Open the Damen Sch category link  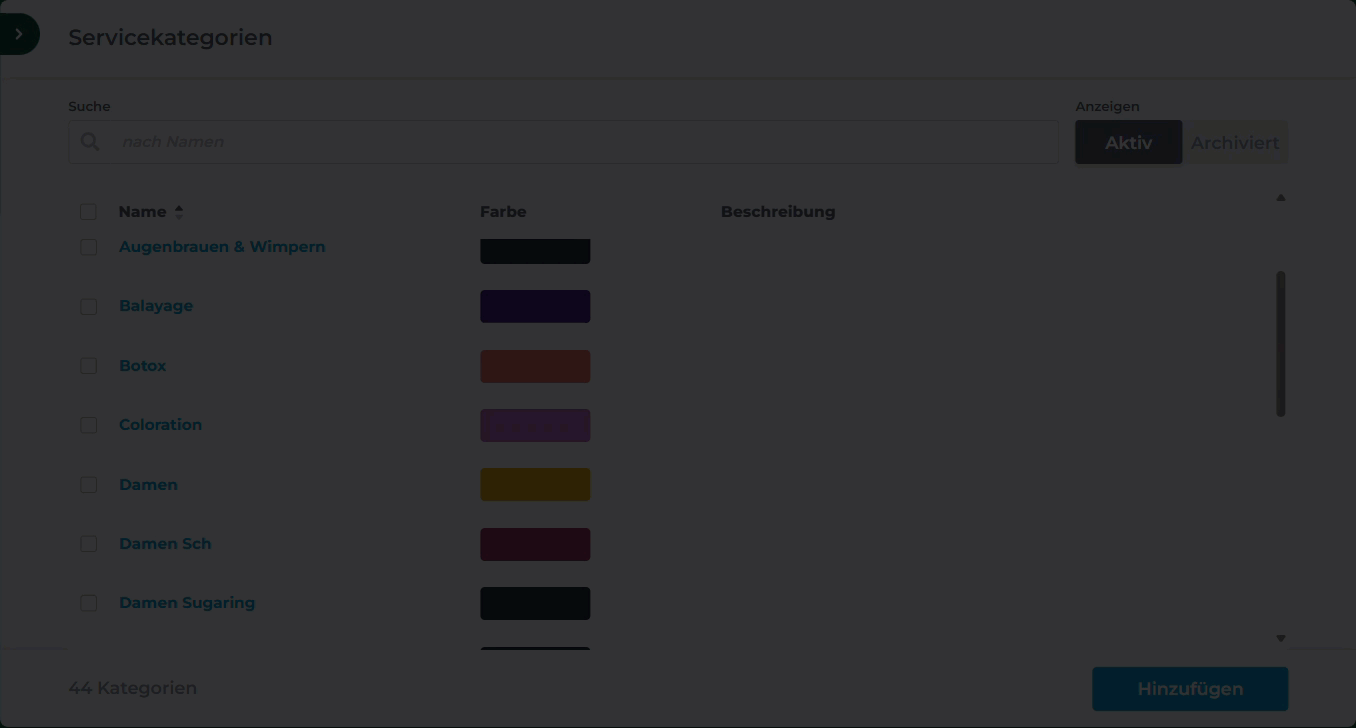165,544
